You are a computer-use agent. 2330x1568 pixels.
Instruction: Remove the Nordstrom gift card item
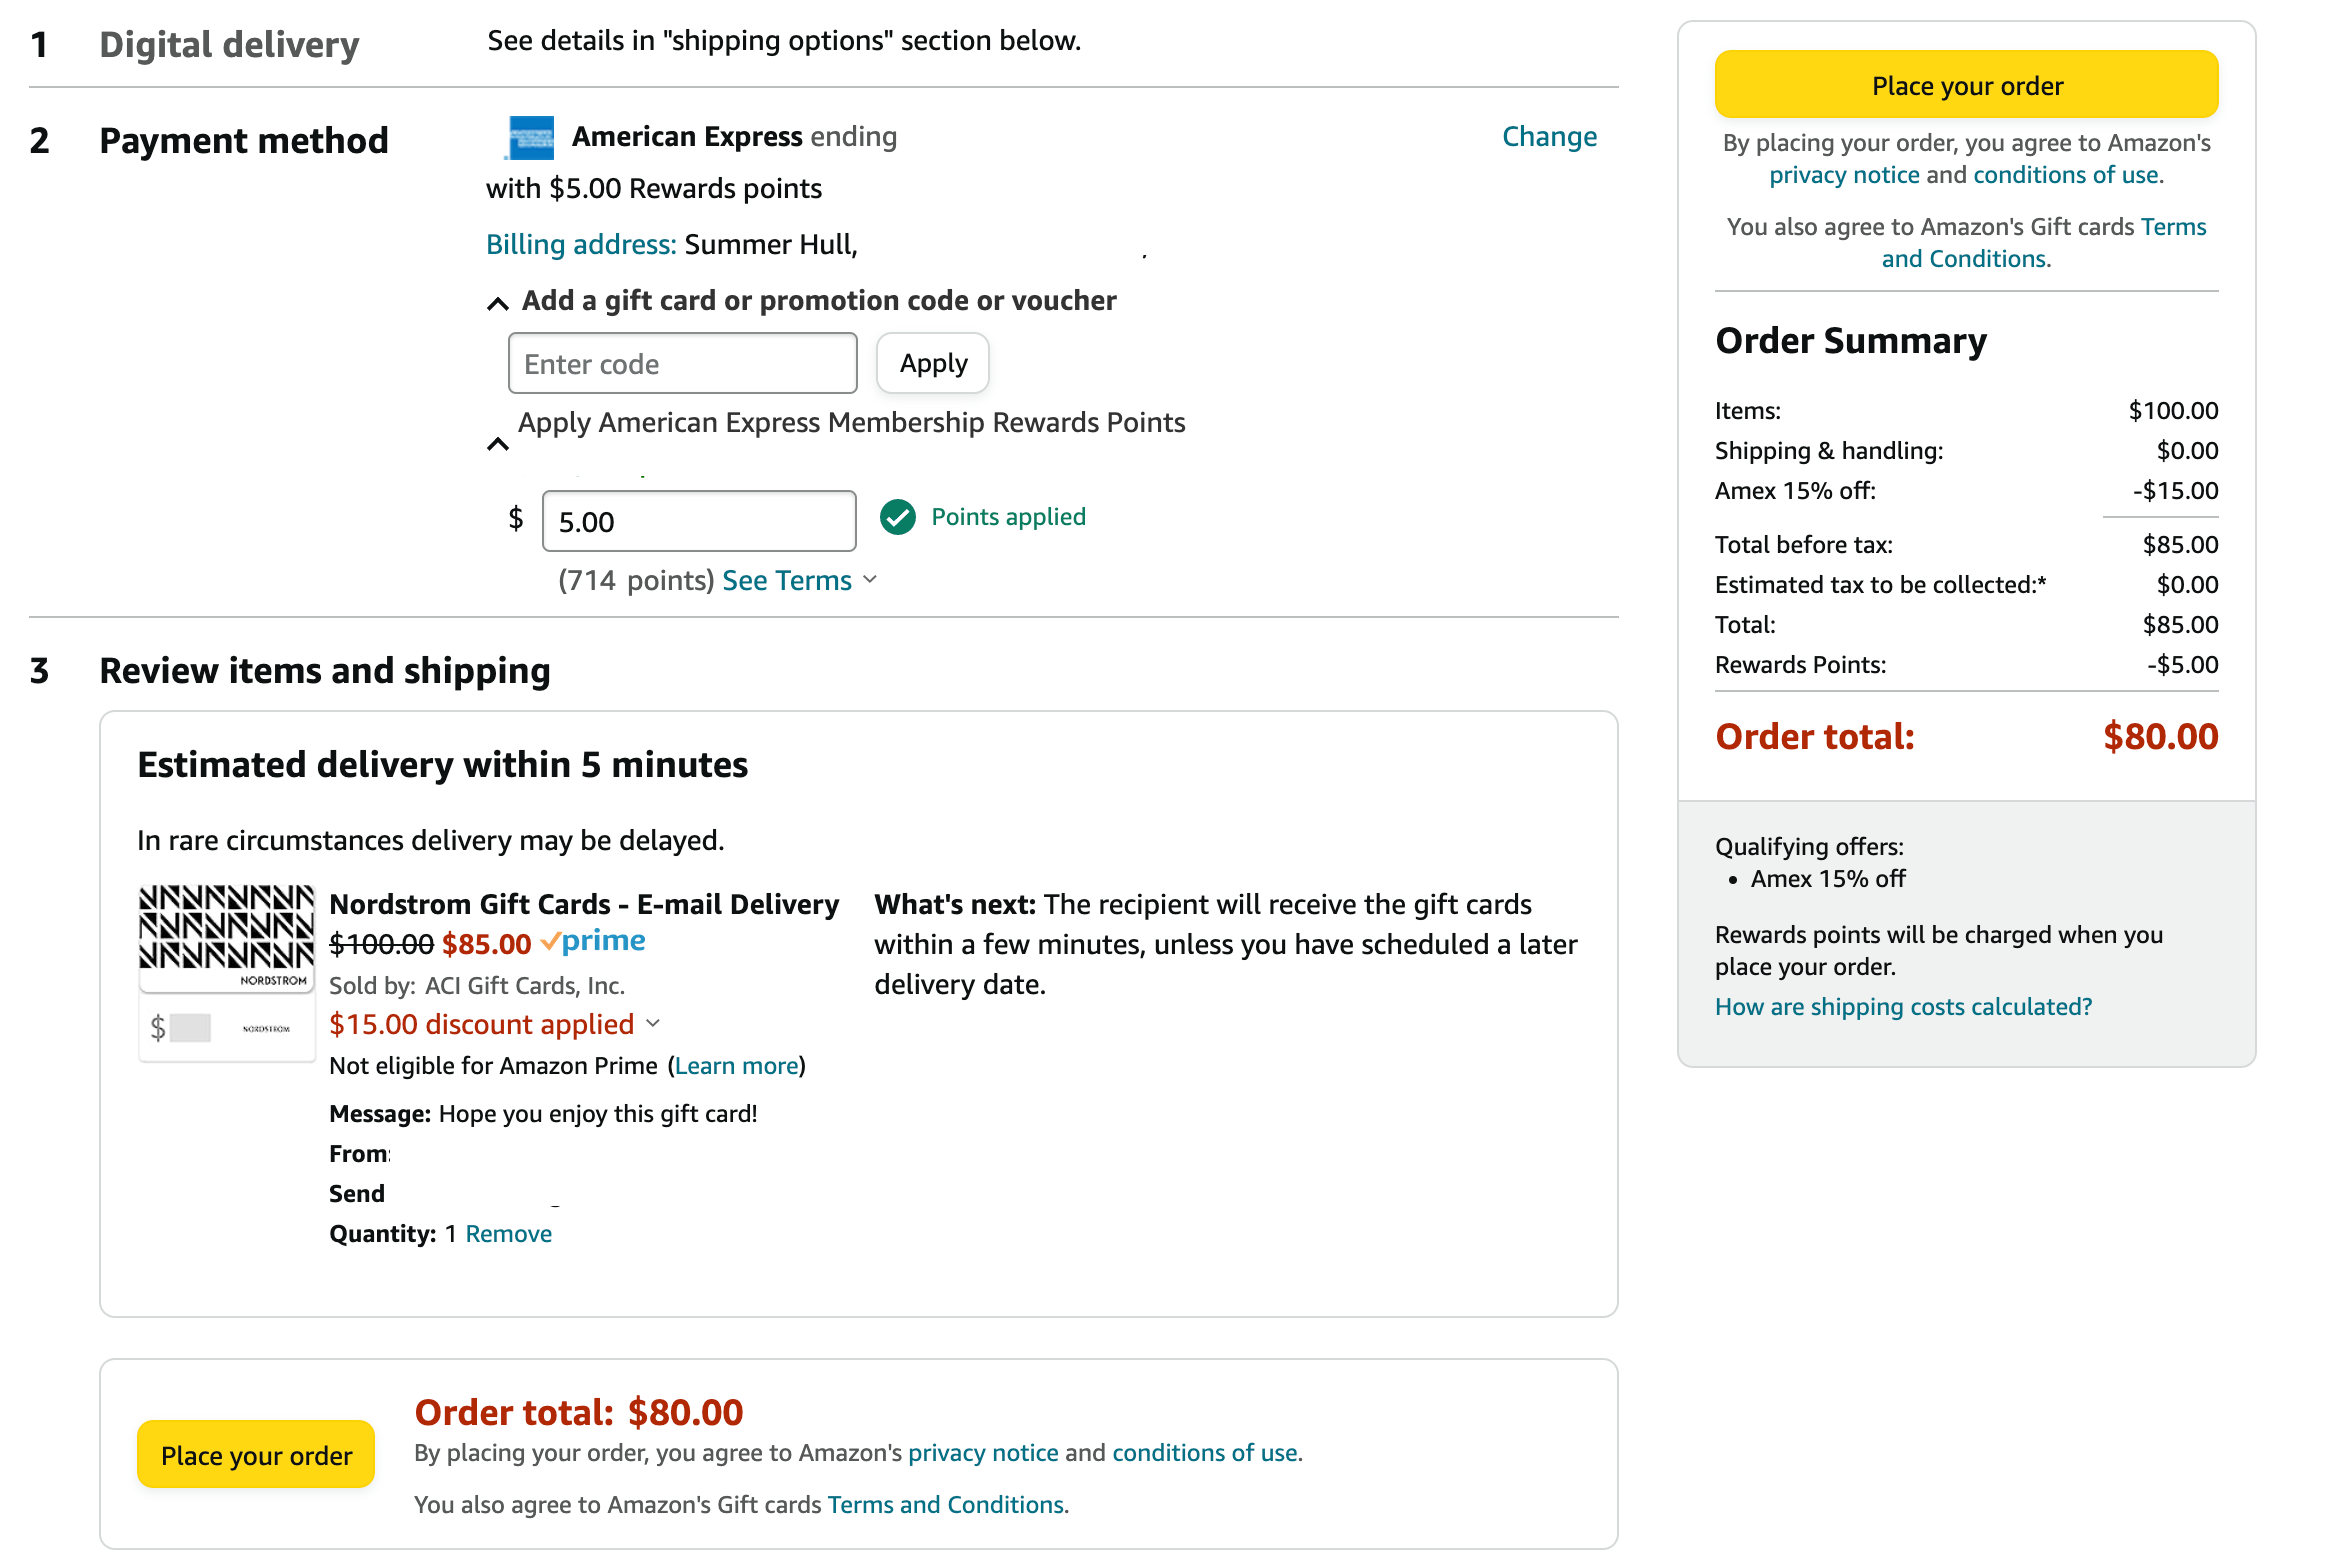click(x=508, y=1235)
